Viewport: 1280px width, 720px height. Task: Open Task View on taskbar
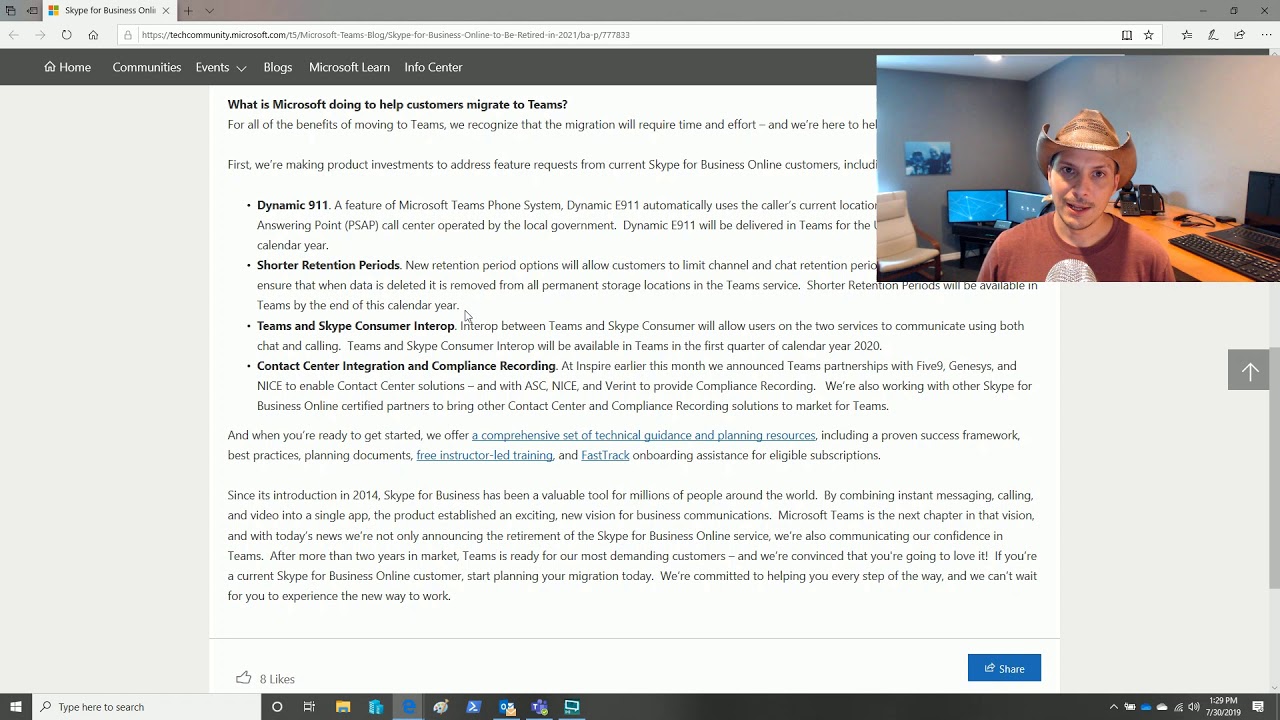[309, 707]
